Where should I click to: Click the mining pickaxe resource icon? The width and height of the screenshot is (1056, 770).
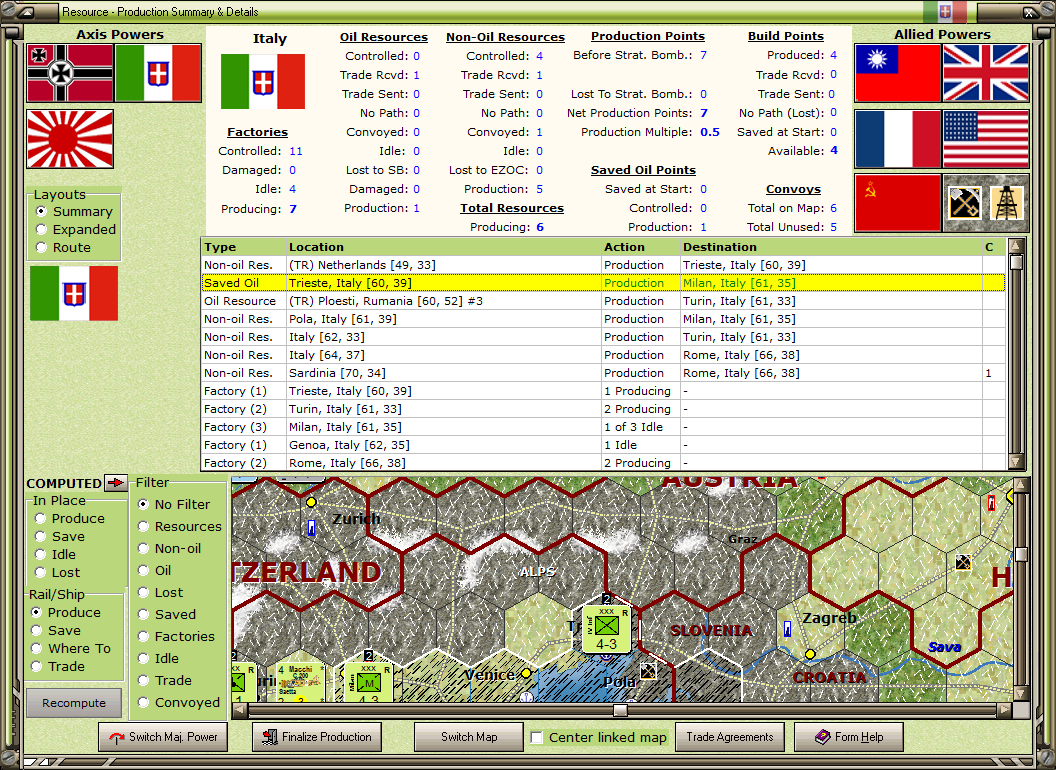[x=964, y=203]
